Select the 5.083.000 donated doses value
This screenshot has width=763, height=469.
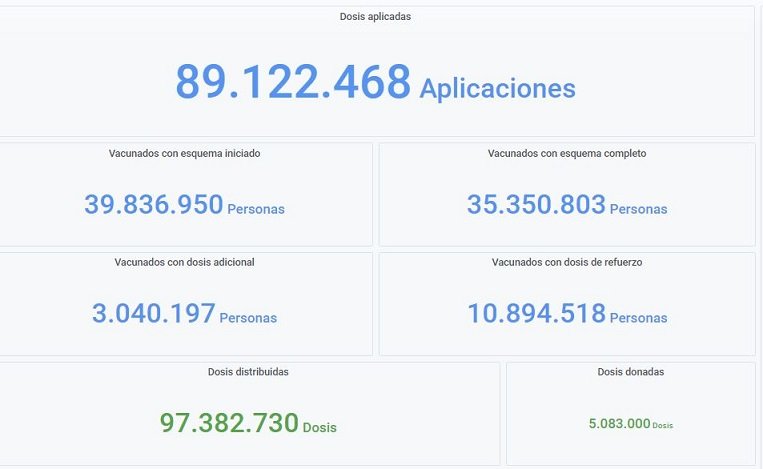pyautogui.click(x=619, y=424)
